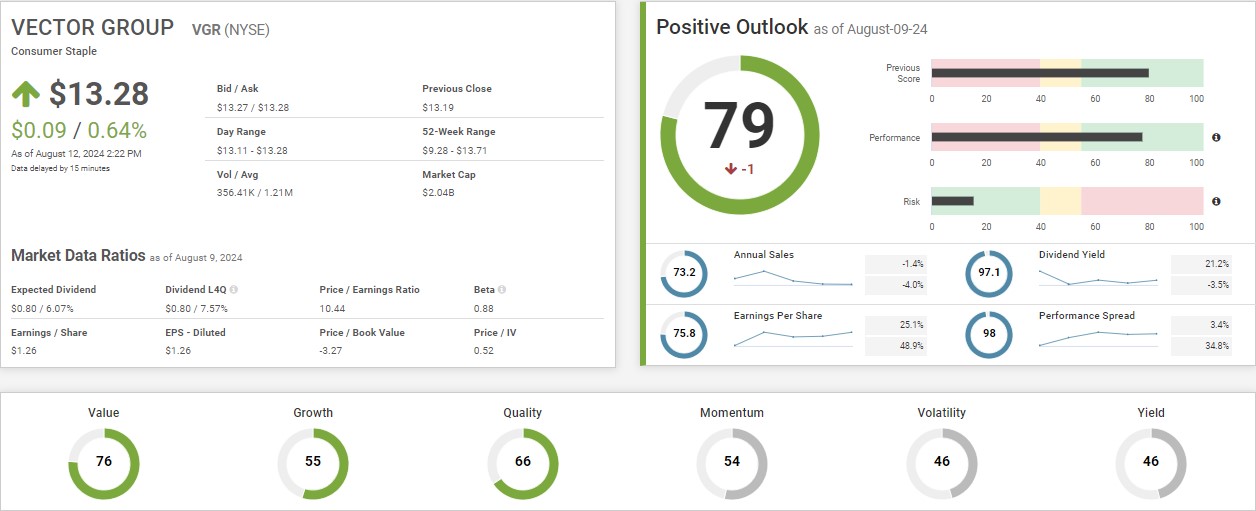Click the overall score 79 gauge
Viewport: 1256px width, 511px height.
point(740,135)
